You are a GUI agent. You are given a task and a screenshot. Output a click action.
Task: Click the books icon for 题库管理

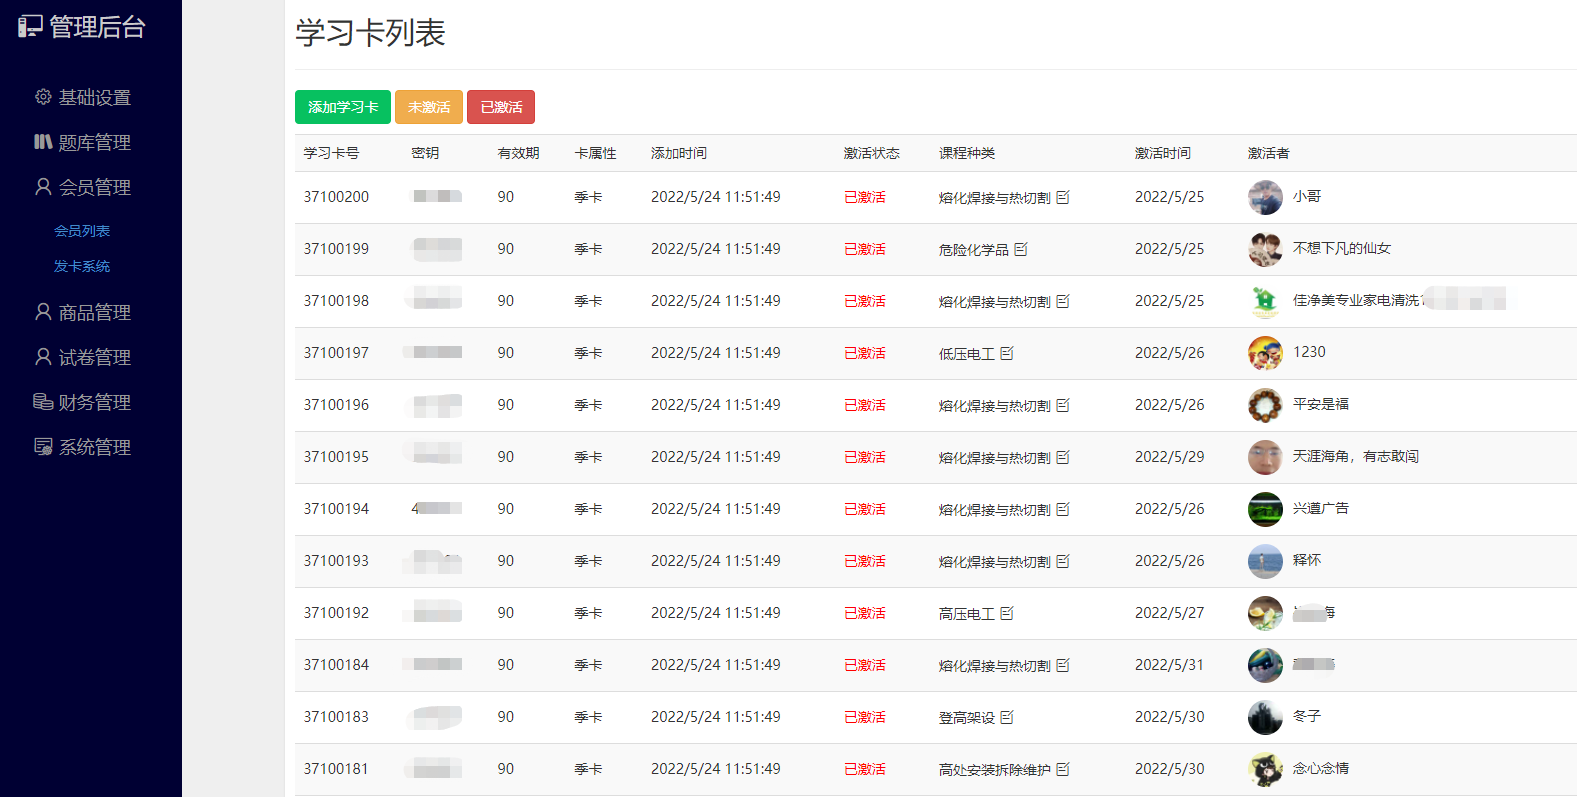click(x=43, y=142)
